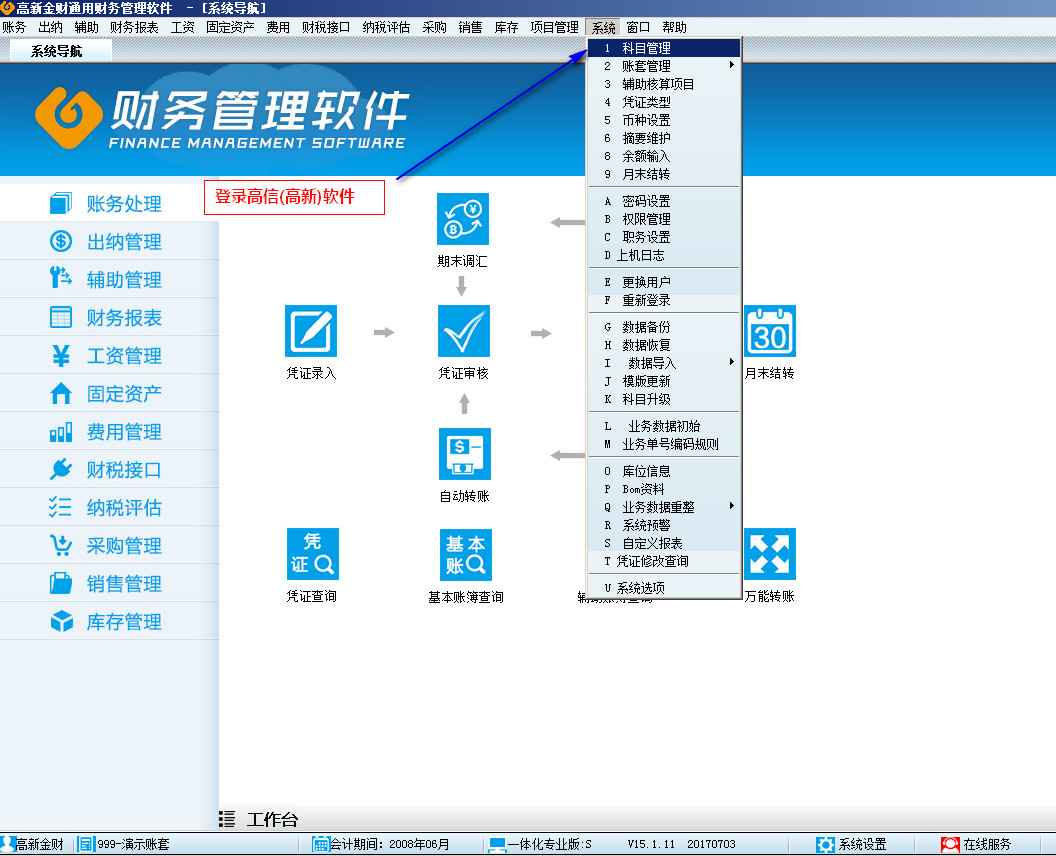
Task: Open the 财务报表 menu in the menu bar
Action: 134,27
